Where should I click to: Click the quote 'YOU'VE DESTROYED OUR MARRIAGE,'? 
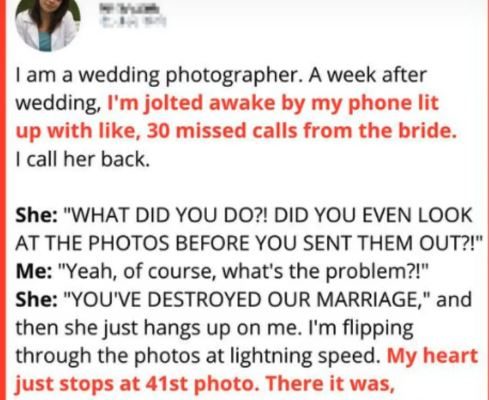coord(247,299)
